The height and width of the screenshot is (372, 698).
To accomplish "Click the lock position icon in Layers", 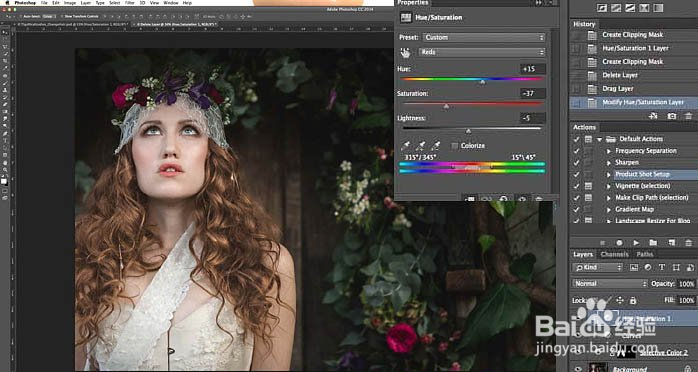I will 619,300.
